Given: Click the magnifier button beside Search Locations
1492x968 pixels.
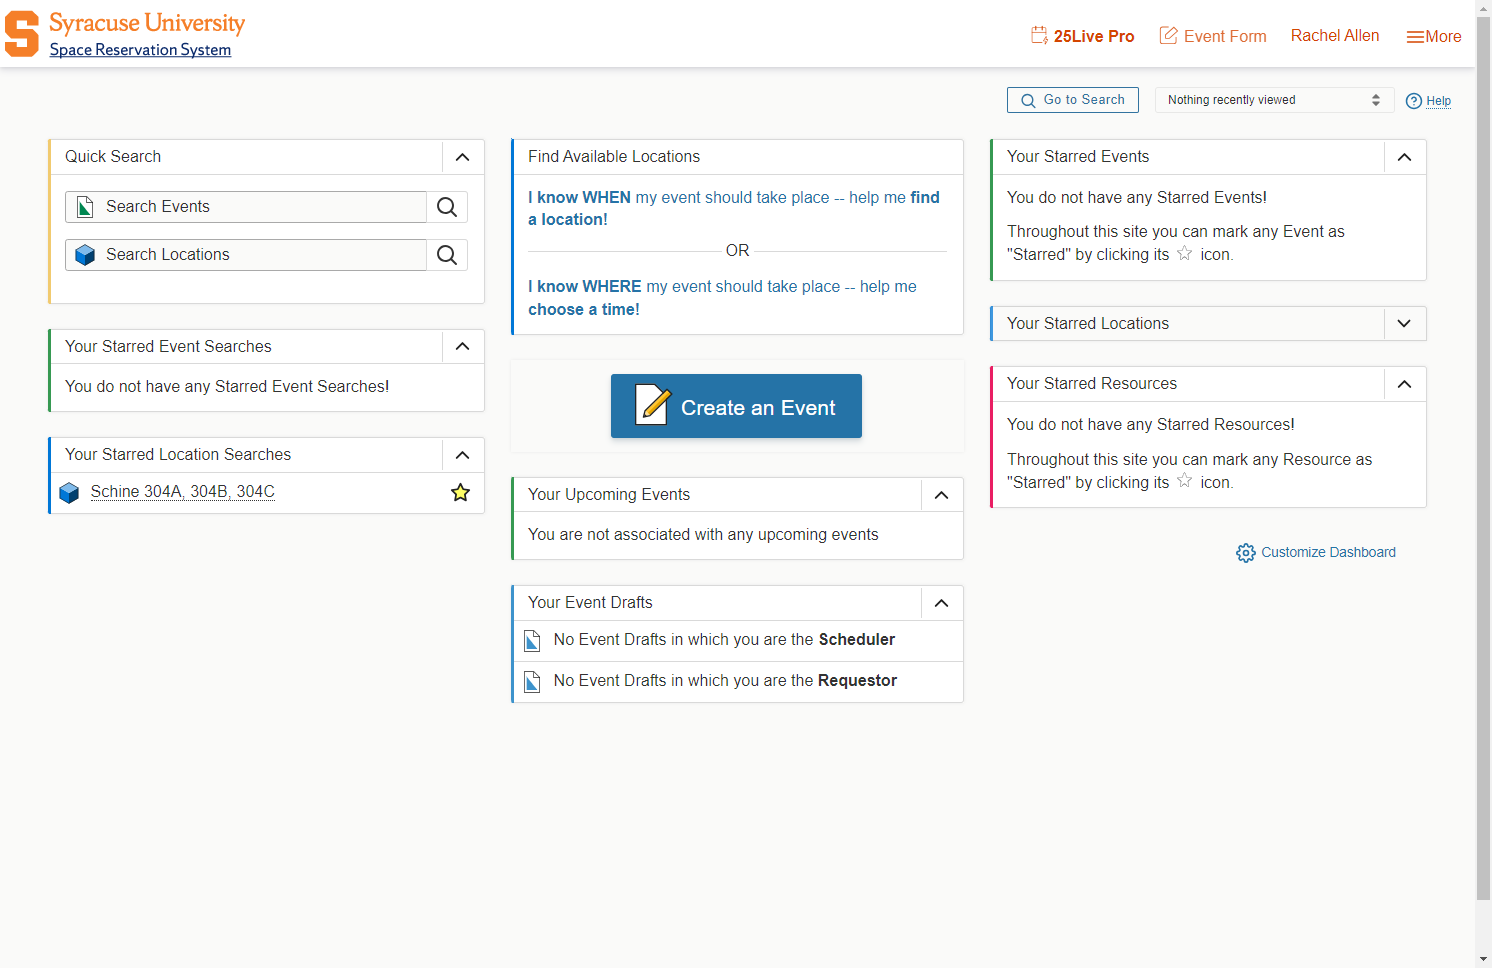Looking at the screenshot, I should [x=447, y=255].
